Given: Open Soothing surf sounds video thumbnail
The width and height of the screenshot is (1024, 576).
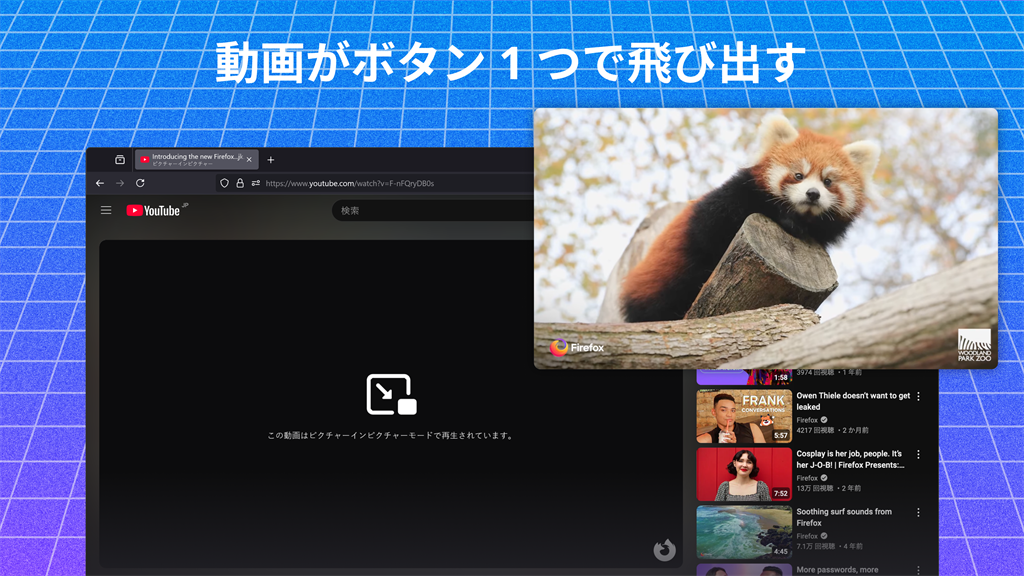Looking at the screenshot, I should tap(744, 532).
